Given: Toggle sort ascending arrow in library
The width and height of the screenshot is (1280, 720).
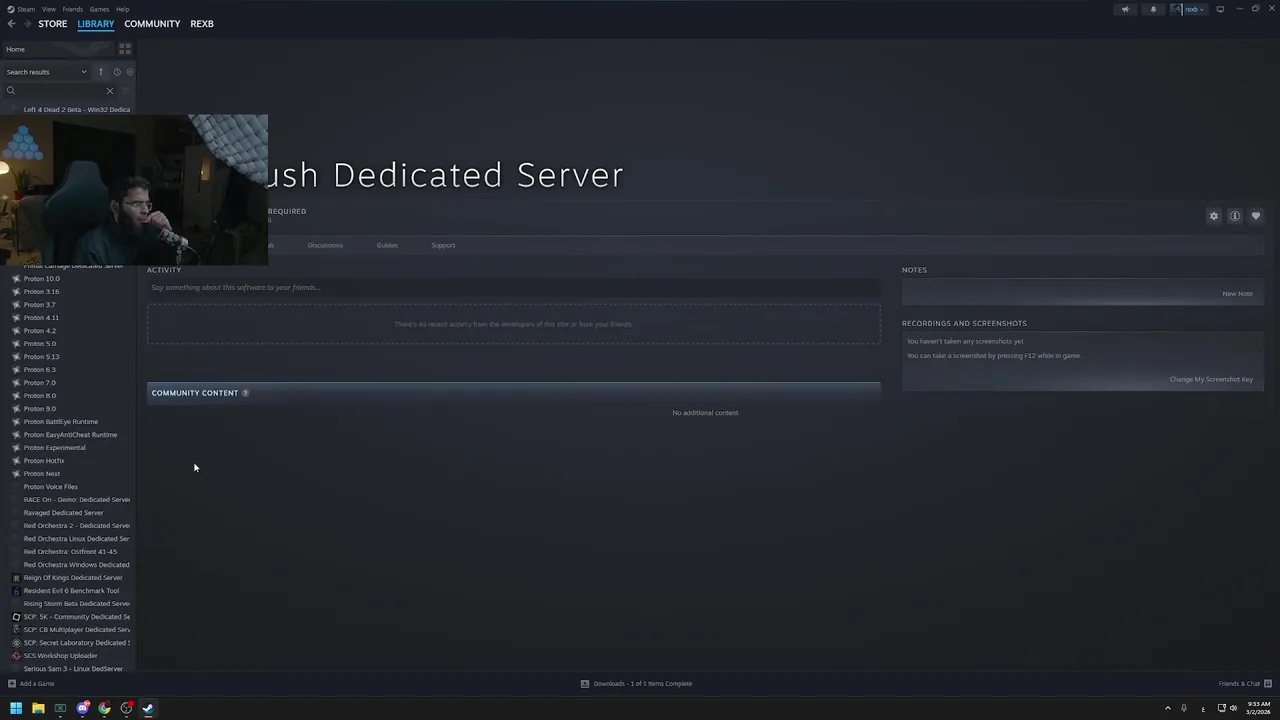Looking at the screenshot, I should [100, 72].
